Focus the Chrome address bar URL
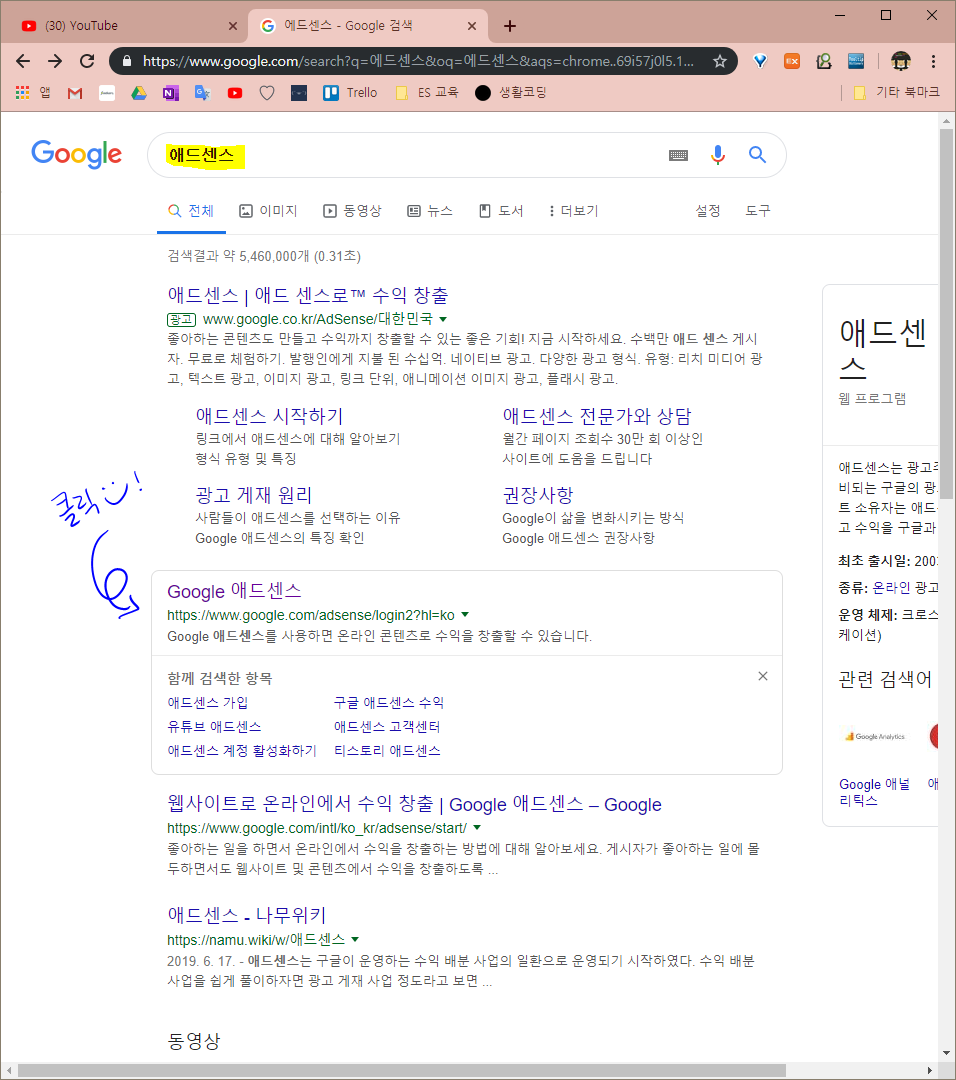Image resolution: width=956 pixels, height=1080 pixels. click(418, 61)
